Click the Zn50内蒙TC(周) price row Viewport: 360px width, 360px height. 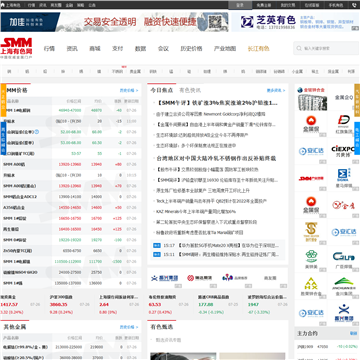[71, 251]
